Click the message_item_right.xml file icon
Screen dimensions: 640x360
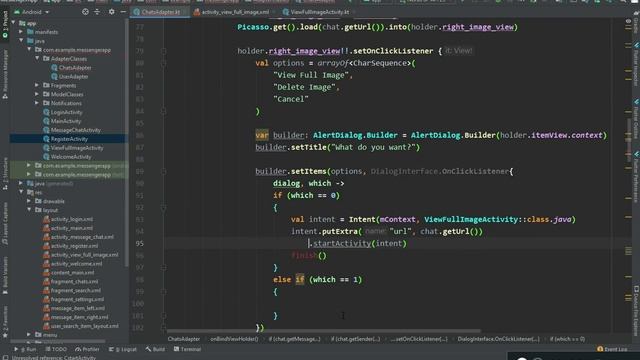click(x=46, y=317)
